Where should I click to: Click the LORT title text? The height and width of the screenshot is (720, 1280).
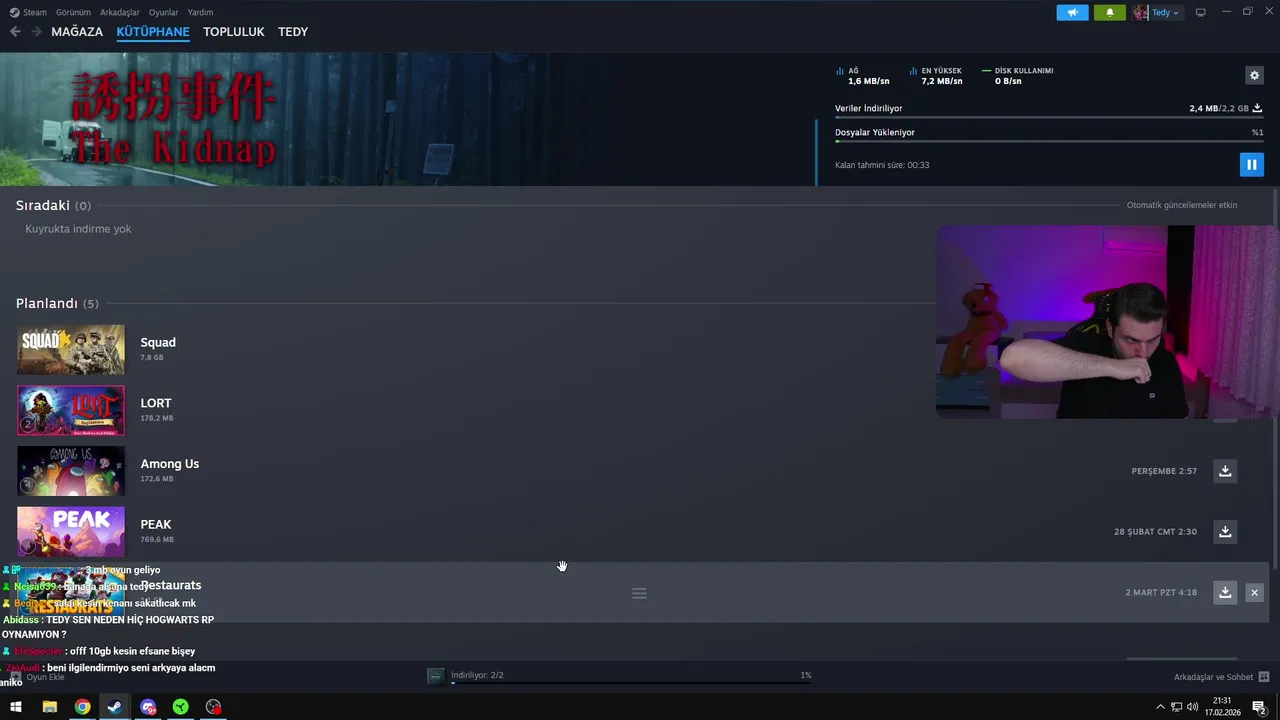(x=156, y=403)
